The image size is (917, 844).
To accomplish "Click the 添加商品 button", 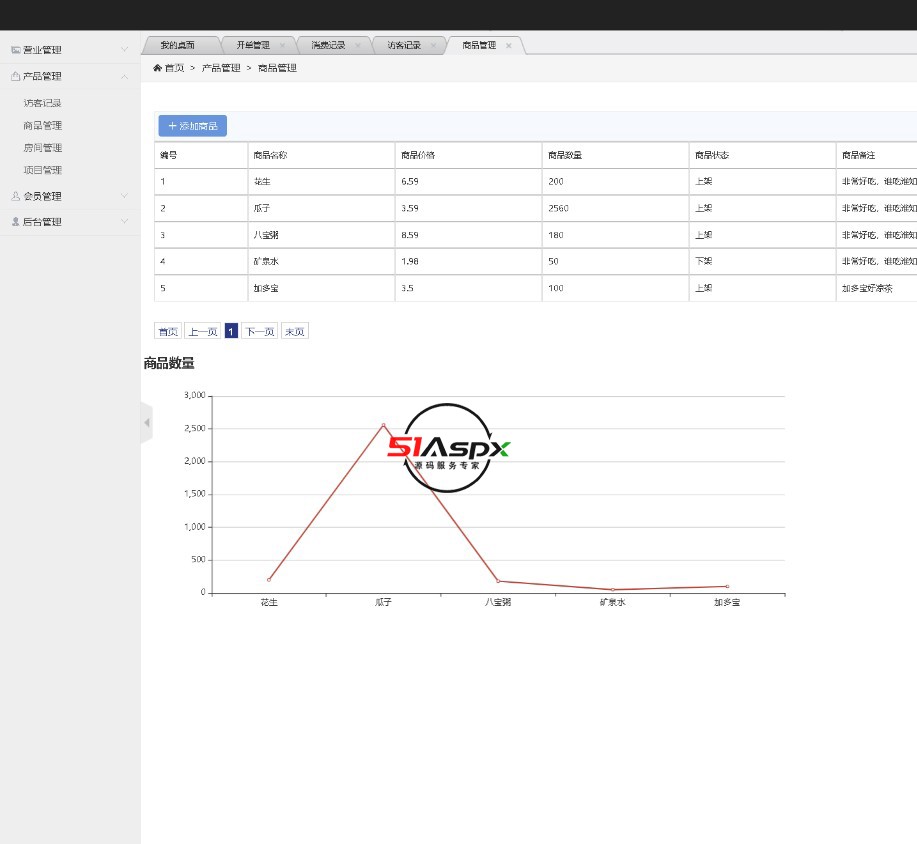I will [192, 126].
